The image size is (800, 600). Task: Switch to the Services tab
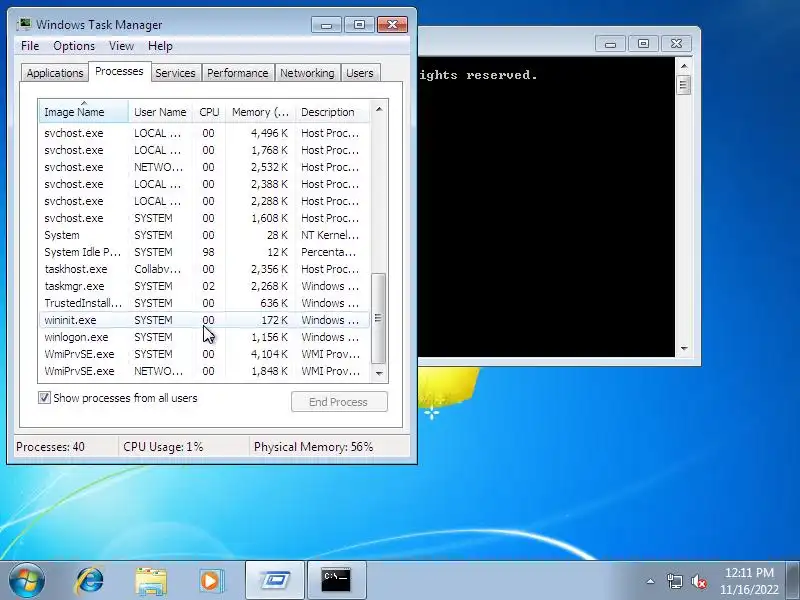[x=176, y=73]
